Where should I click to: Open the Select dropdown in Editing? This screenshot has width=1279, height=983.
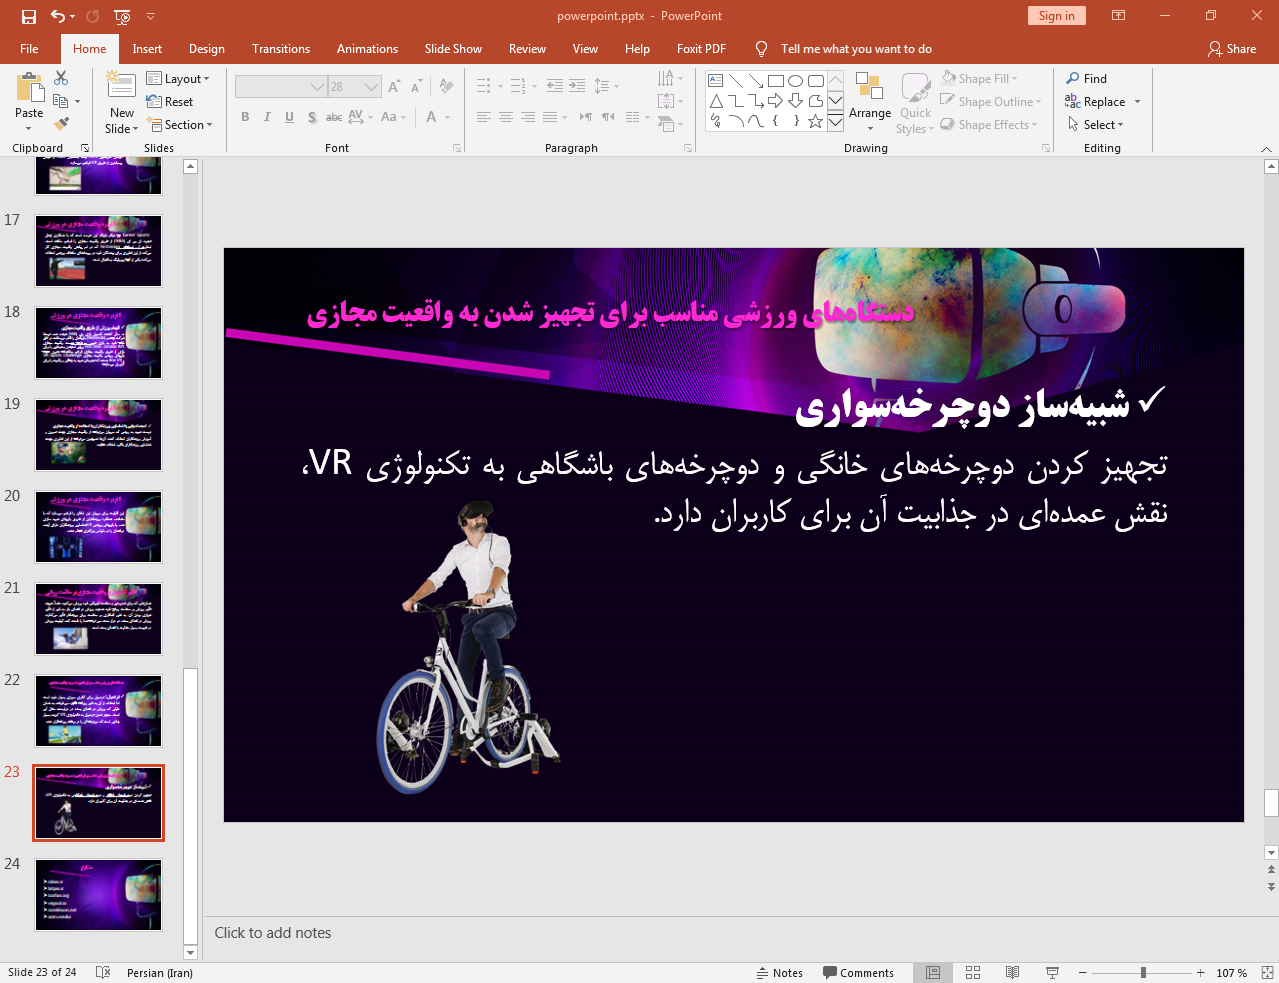[x=1096, y=125]
